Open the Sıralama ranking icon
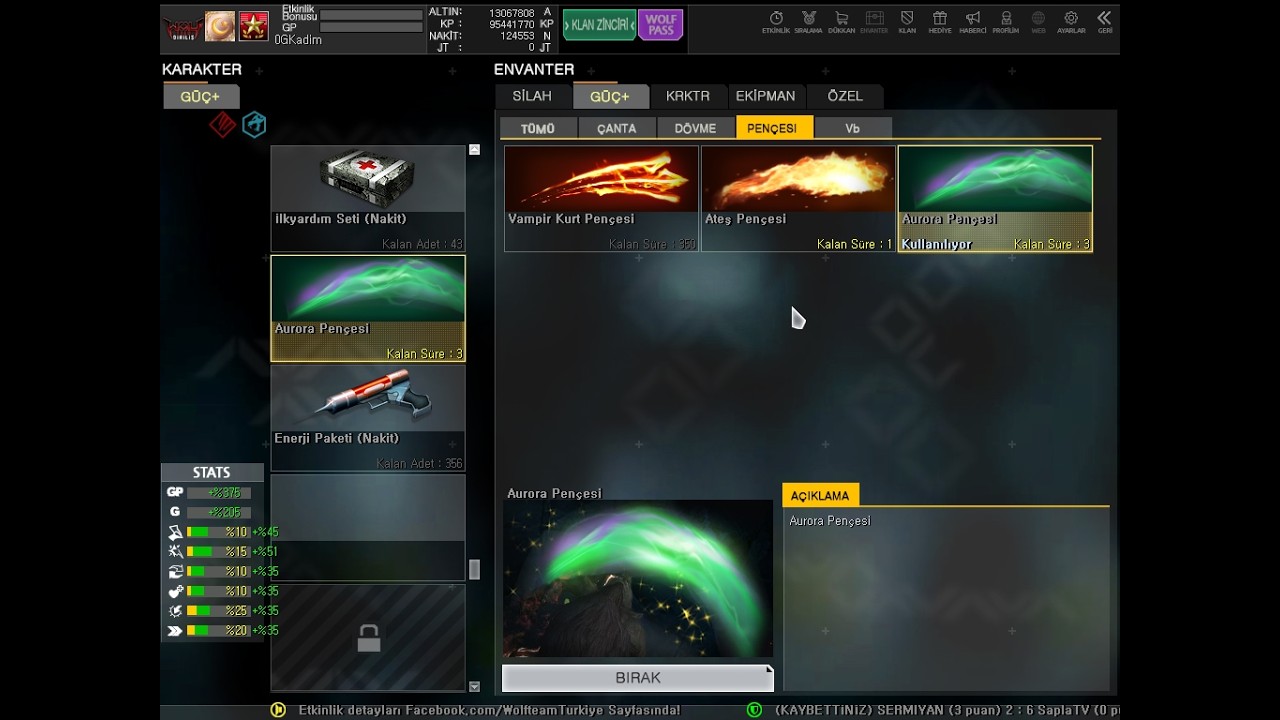 [x=808, y=22]
